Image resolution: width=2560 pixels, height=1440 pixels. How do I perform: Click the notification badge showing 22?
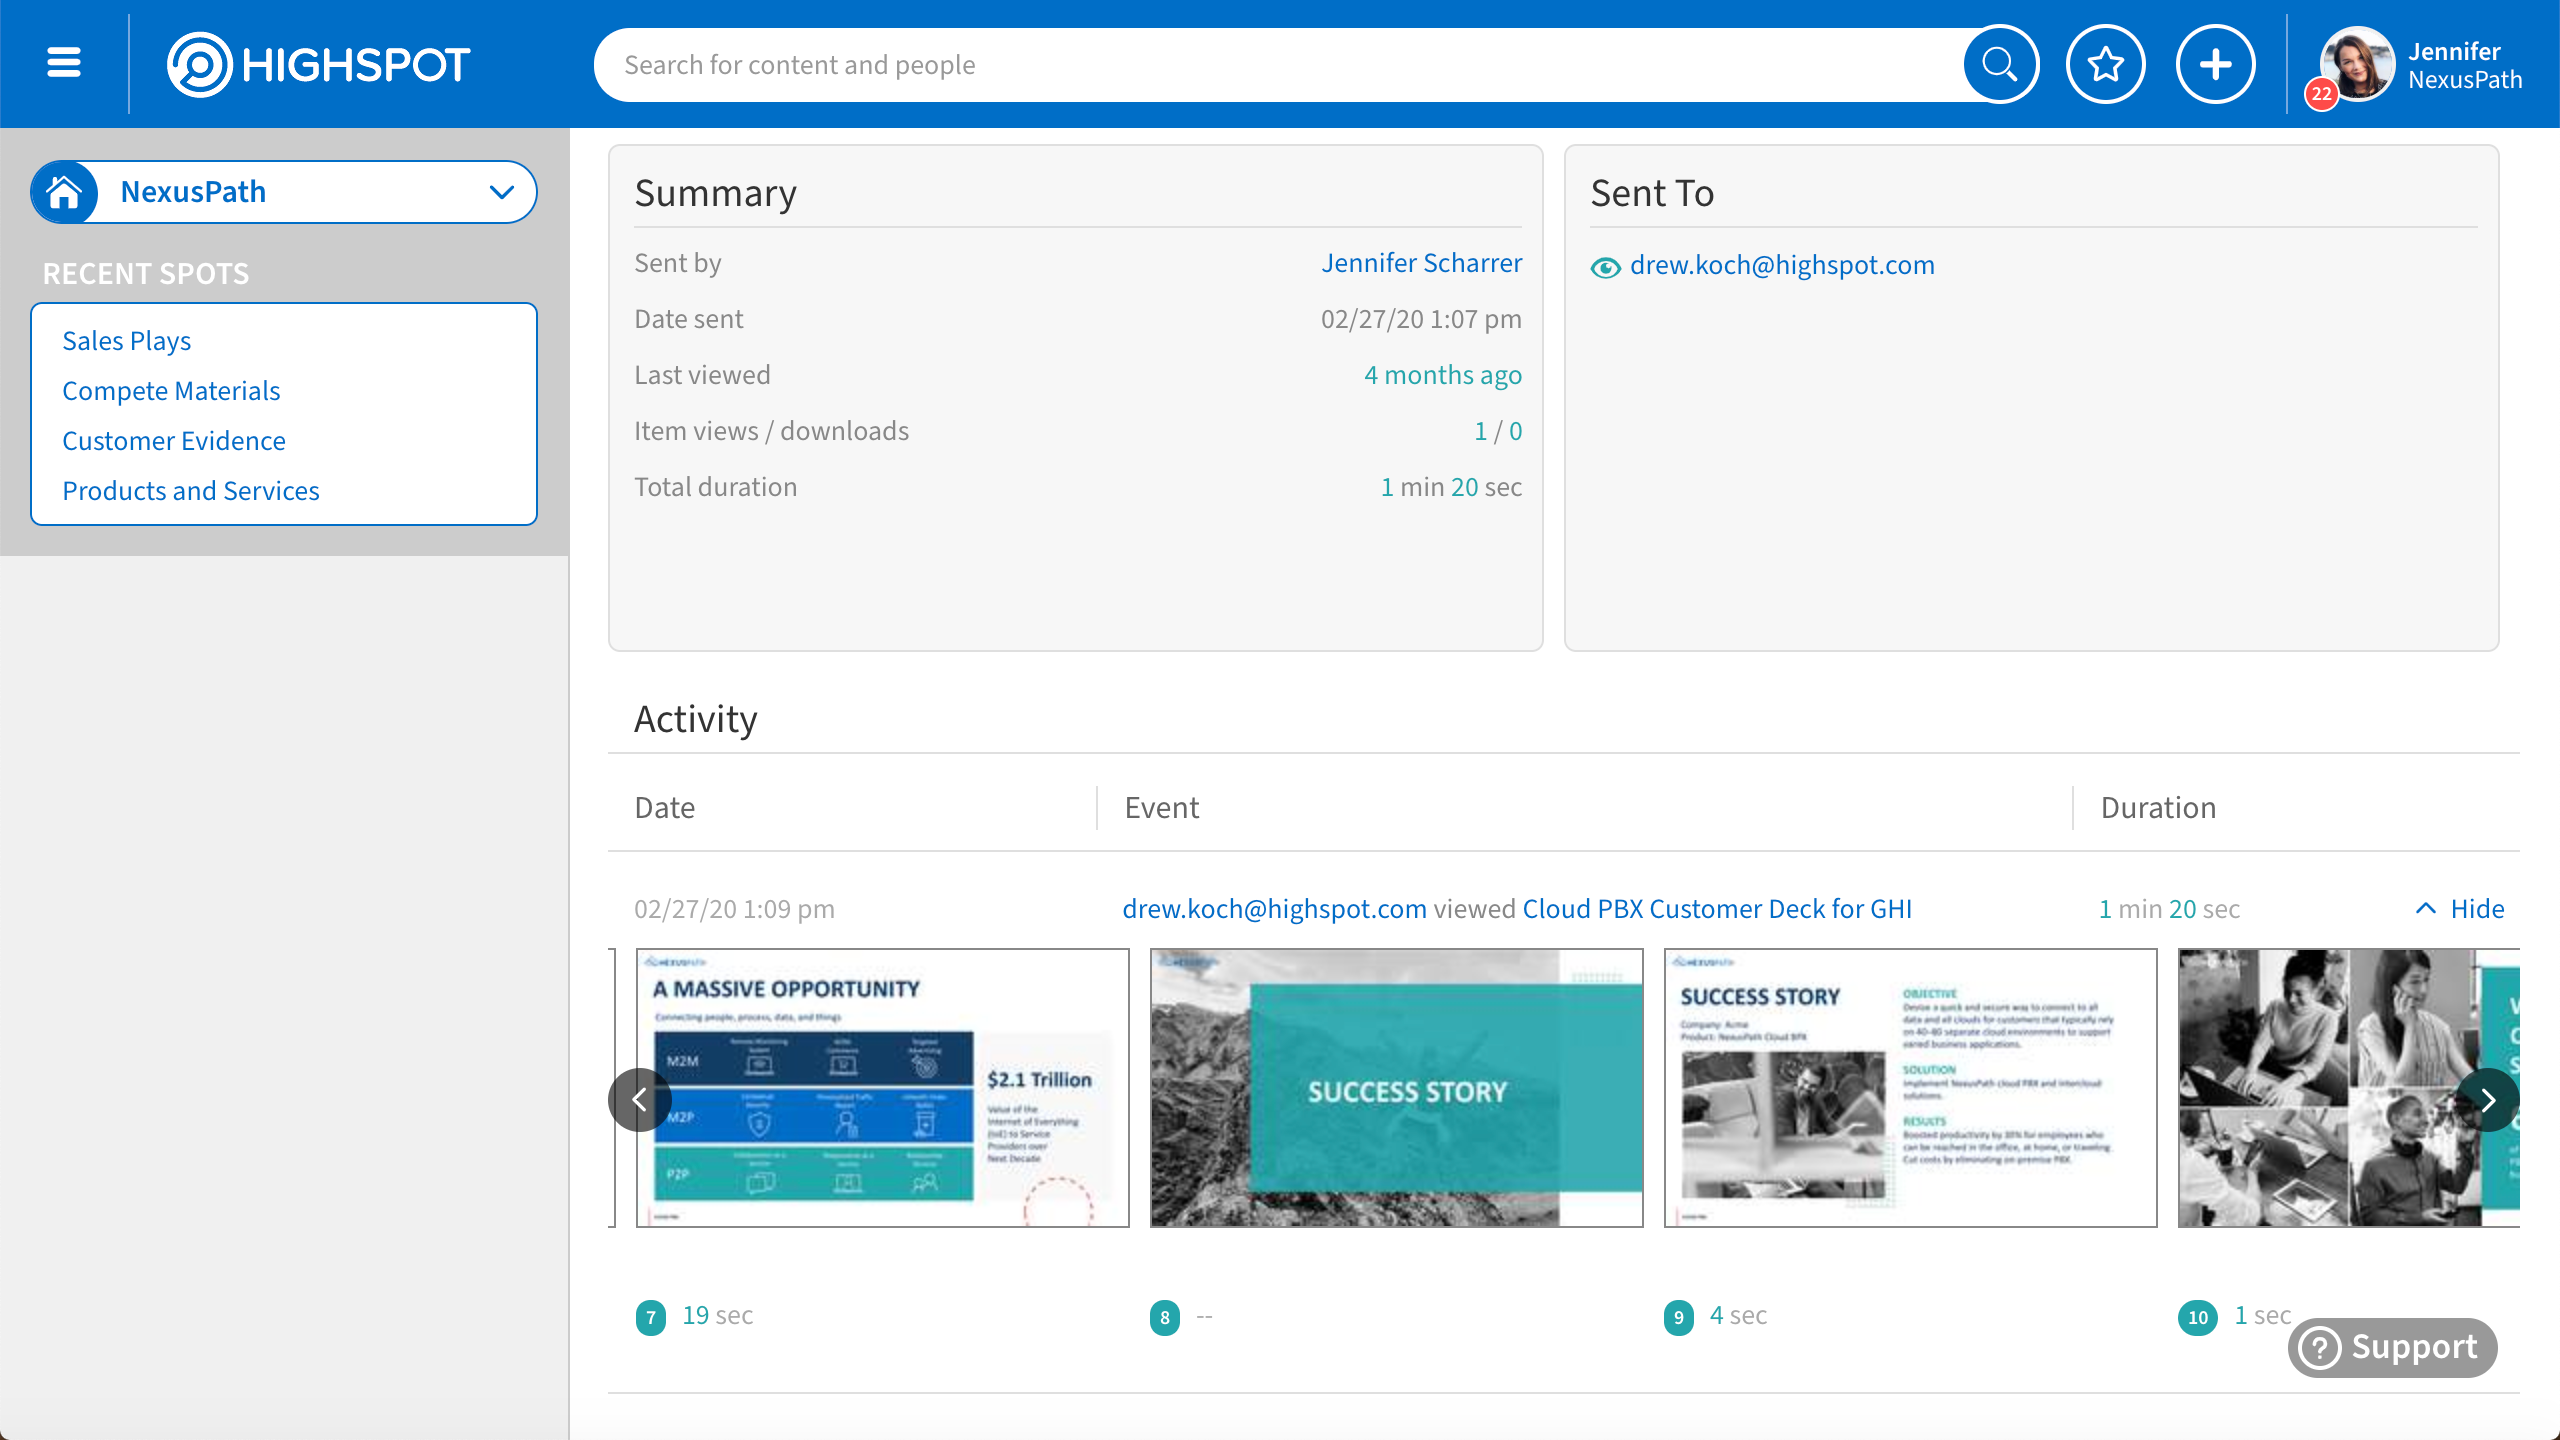tap(2321, 95)
